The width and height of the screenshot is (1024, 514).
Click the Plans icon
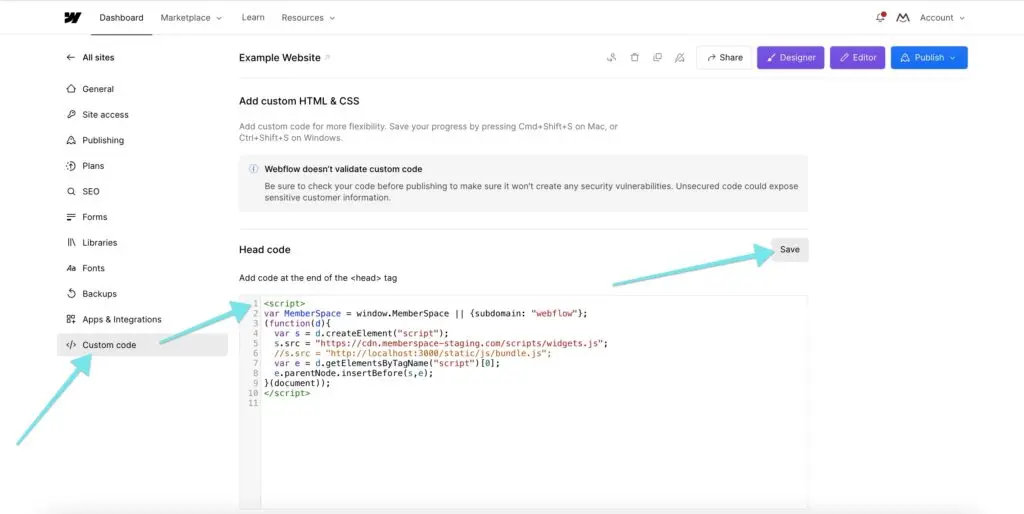71,166
